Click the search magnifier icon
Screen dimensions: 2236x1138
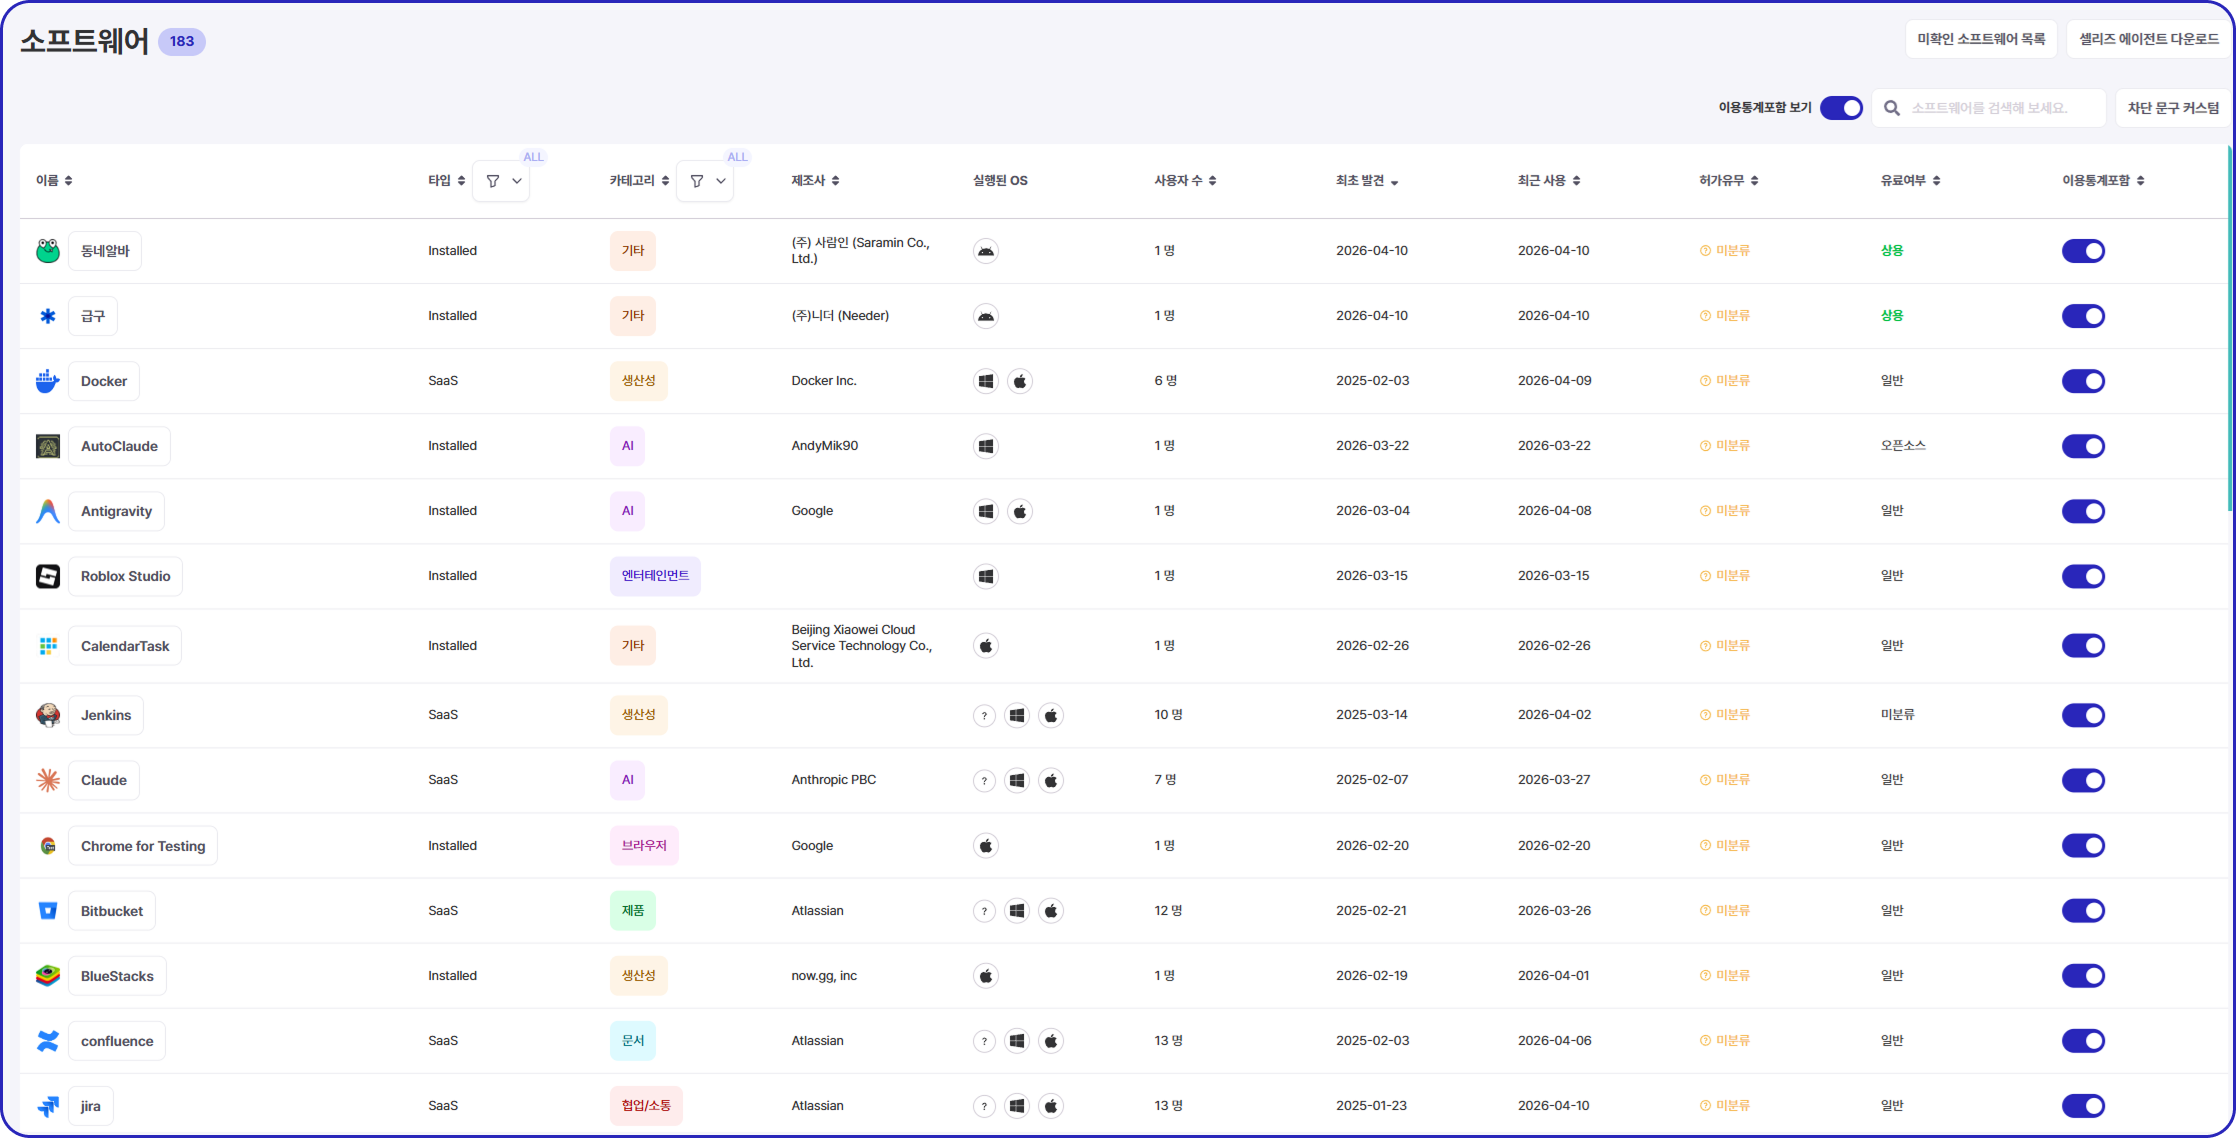pyautogui.click(x=1891, y=108)
